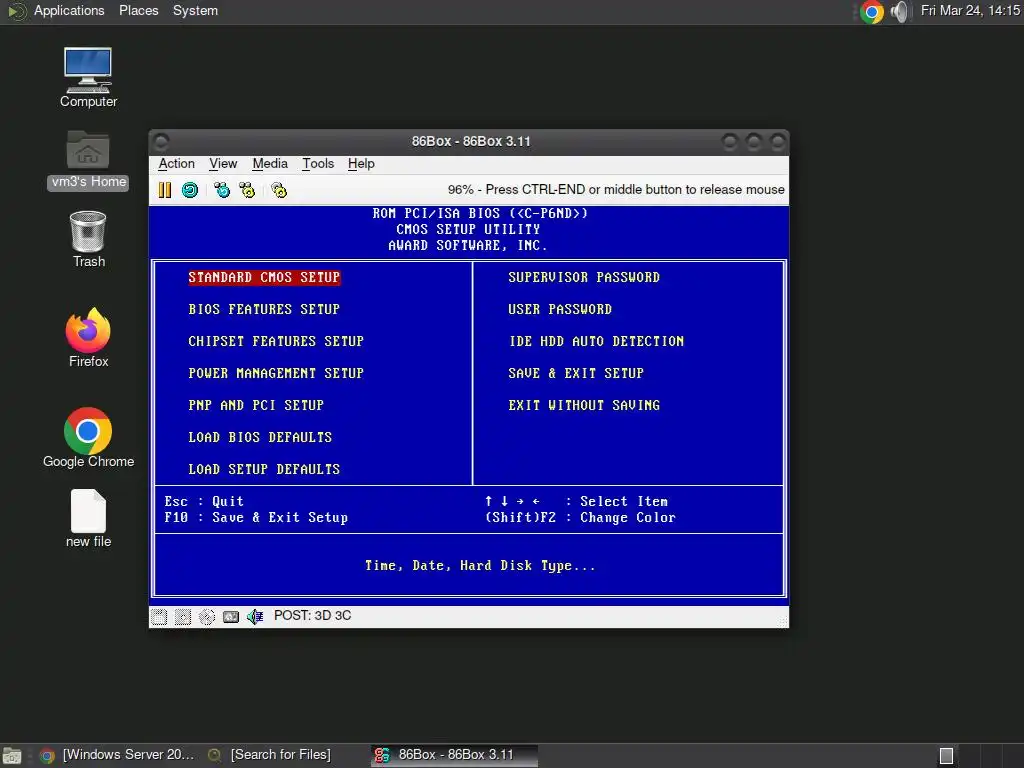Open 86Box settings via the gear icon
The height and width of the screenshot is (768, 1024).
click(279, 190)
